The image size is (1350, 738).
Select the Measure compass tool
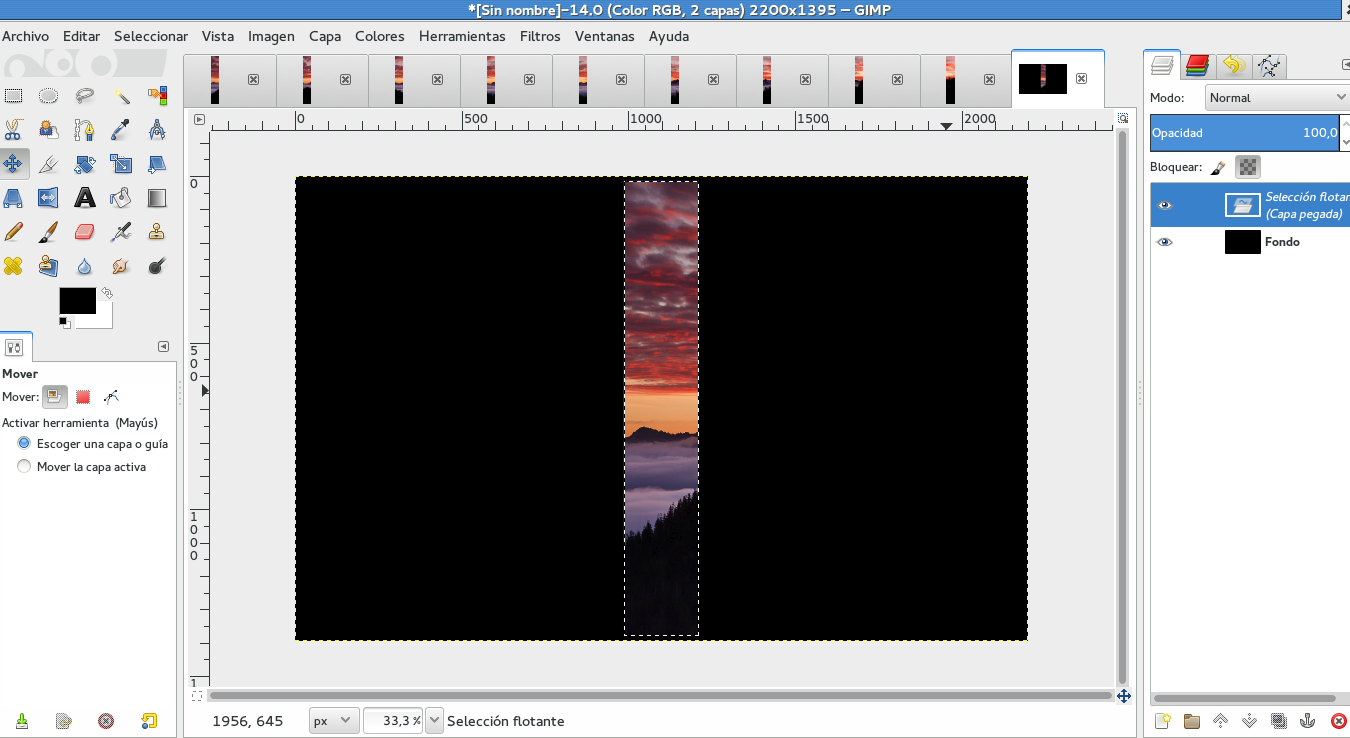point(157,130)
